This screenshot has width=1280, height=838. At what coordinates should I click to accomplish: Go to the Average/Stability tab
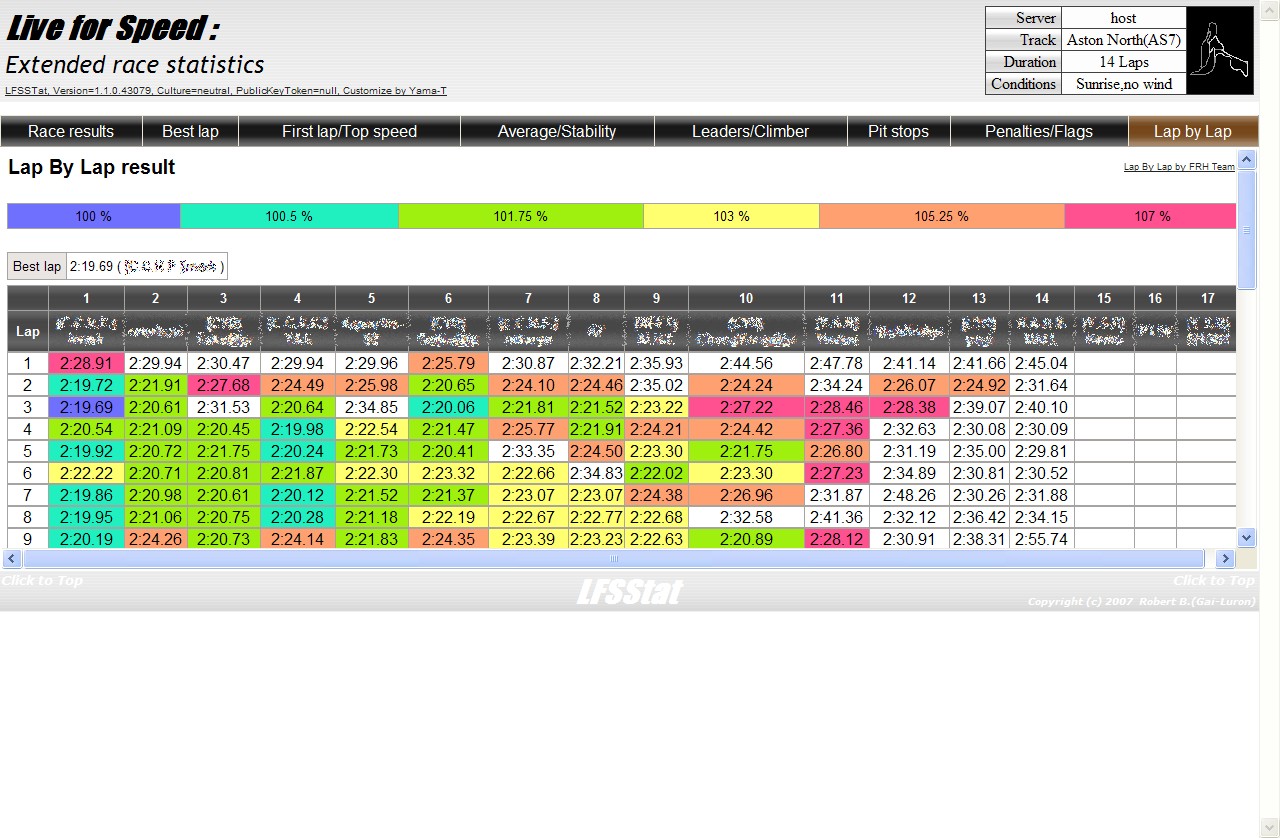click(x=557, y=131)
